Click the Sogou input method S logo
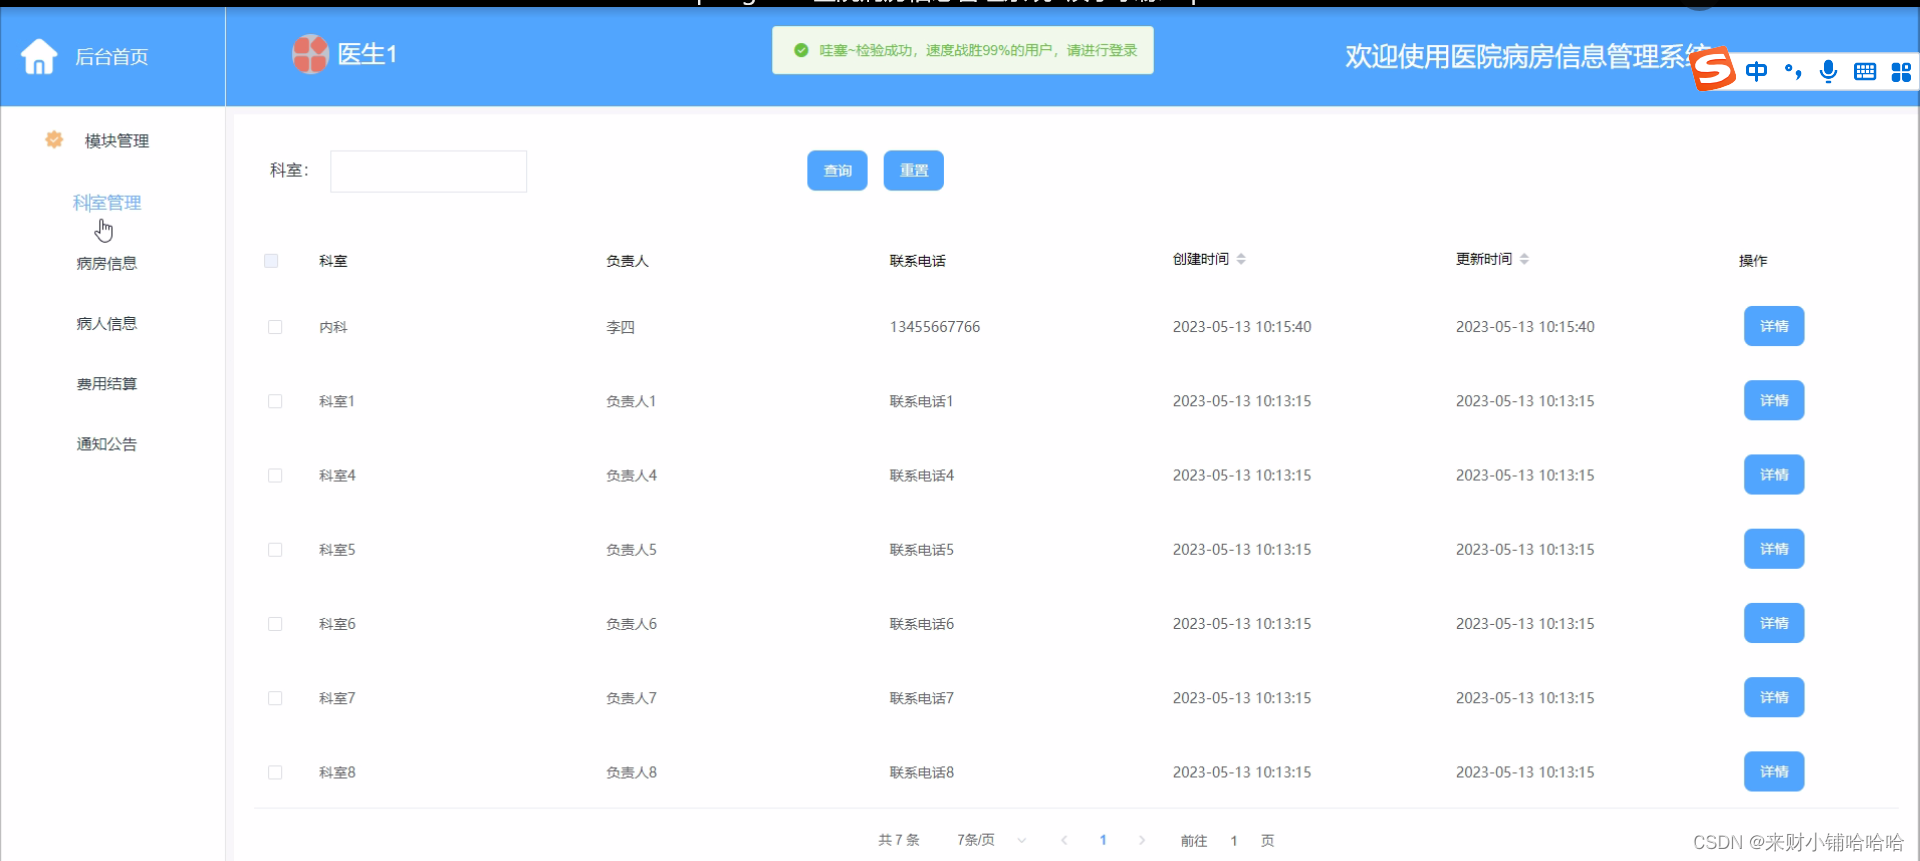This screenshot has width=1920, height=861. coord(1712,69)
